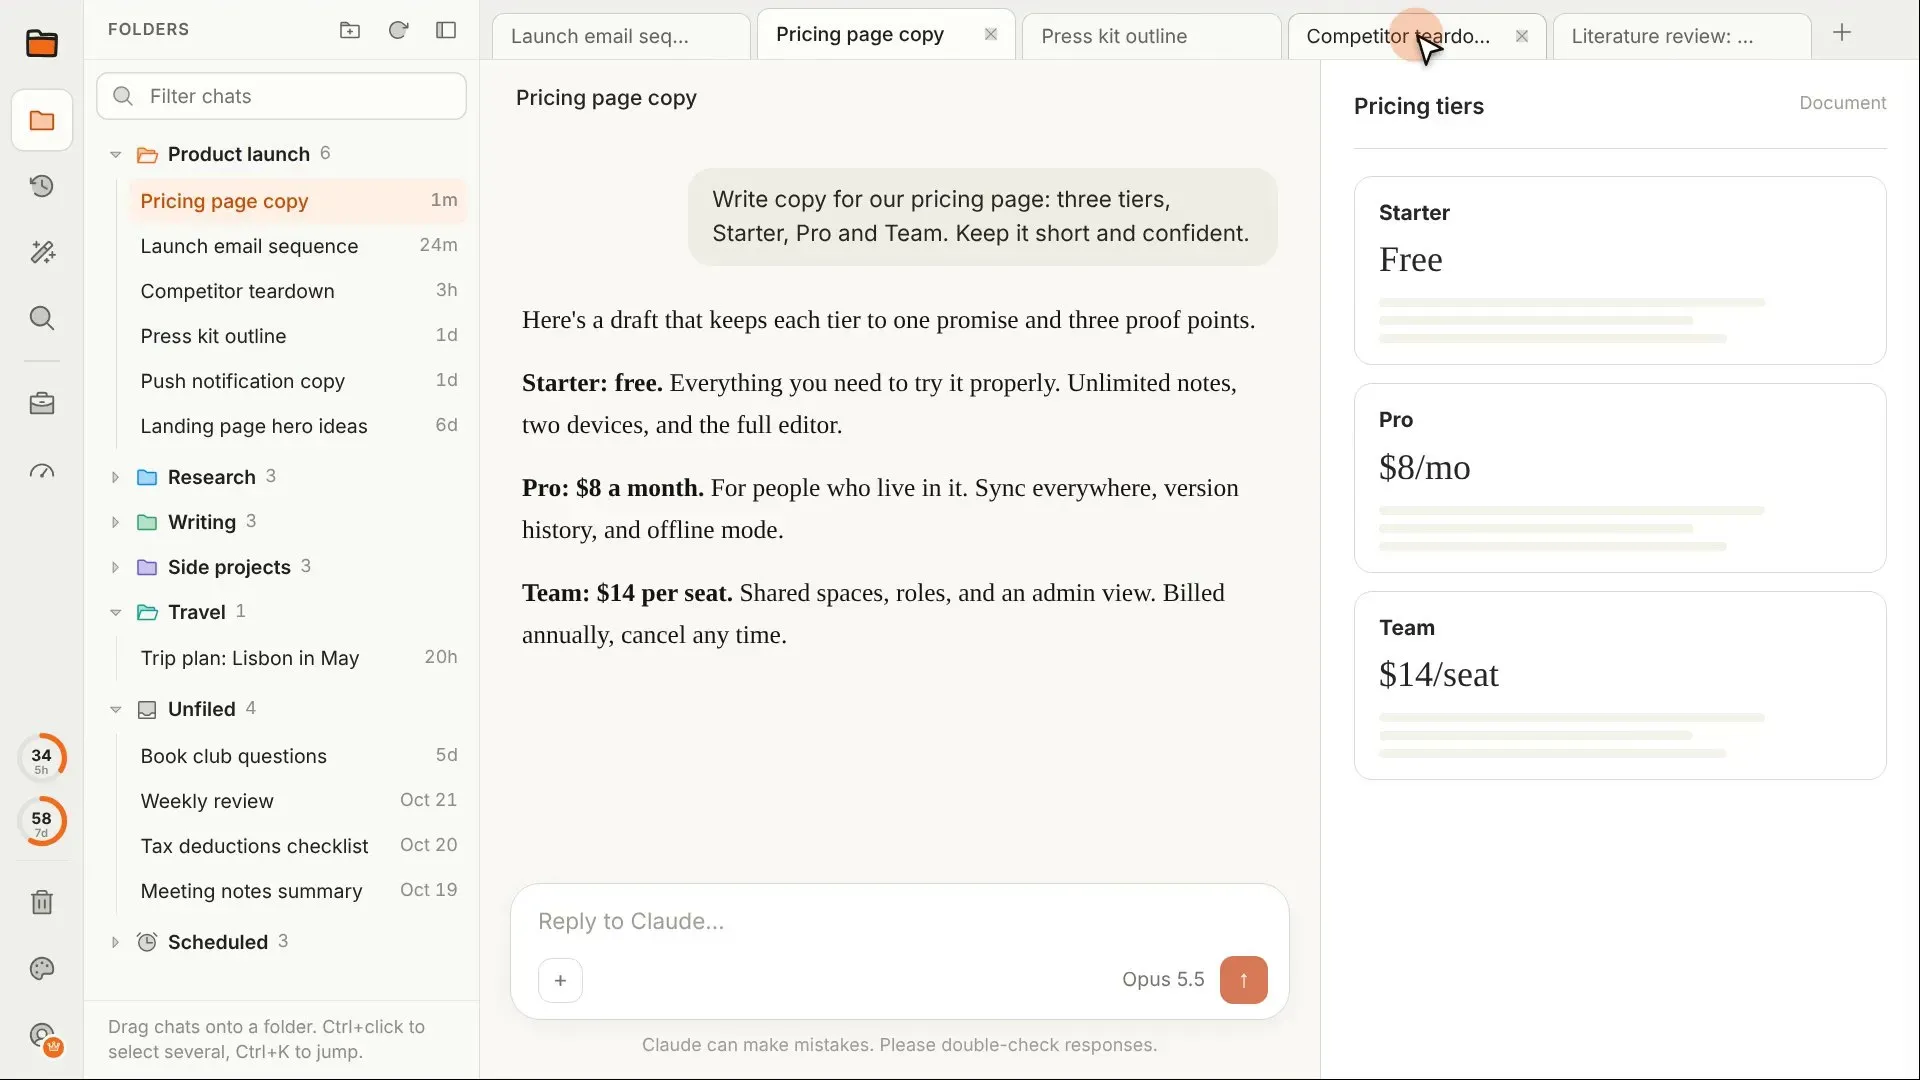Select the magic wand icon in the rail
The height and width of the screenshot is (1080, 1920).
pyautogui.click(x=42, y=252)
